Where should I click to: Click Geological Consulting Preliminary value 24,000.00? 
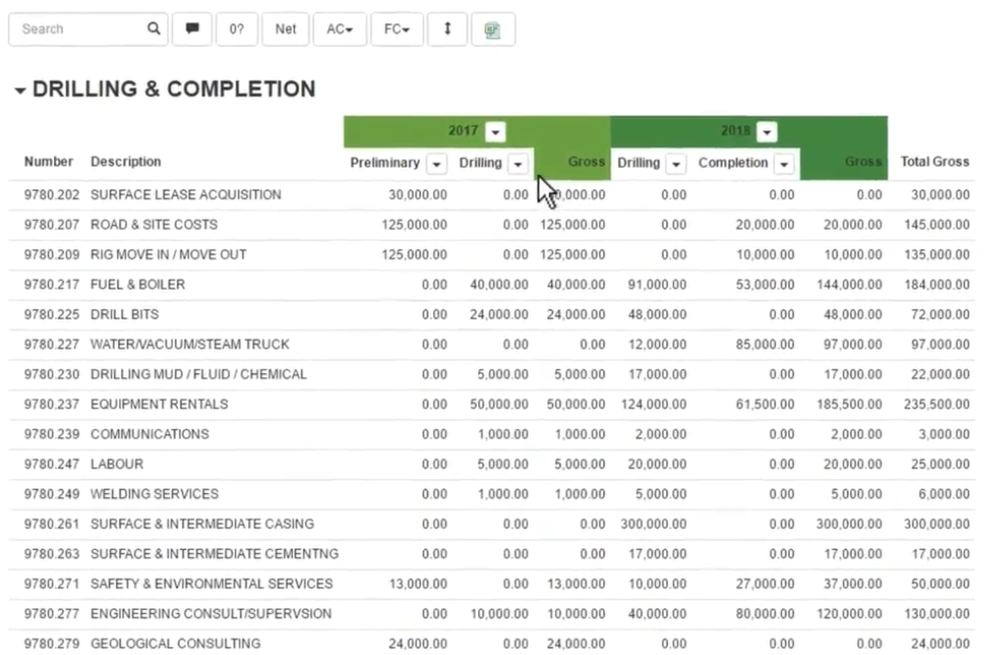(418, 644)
